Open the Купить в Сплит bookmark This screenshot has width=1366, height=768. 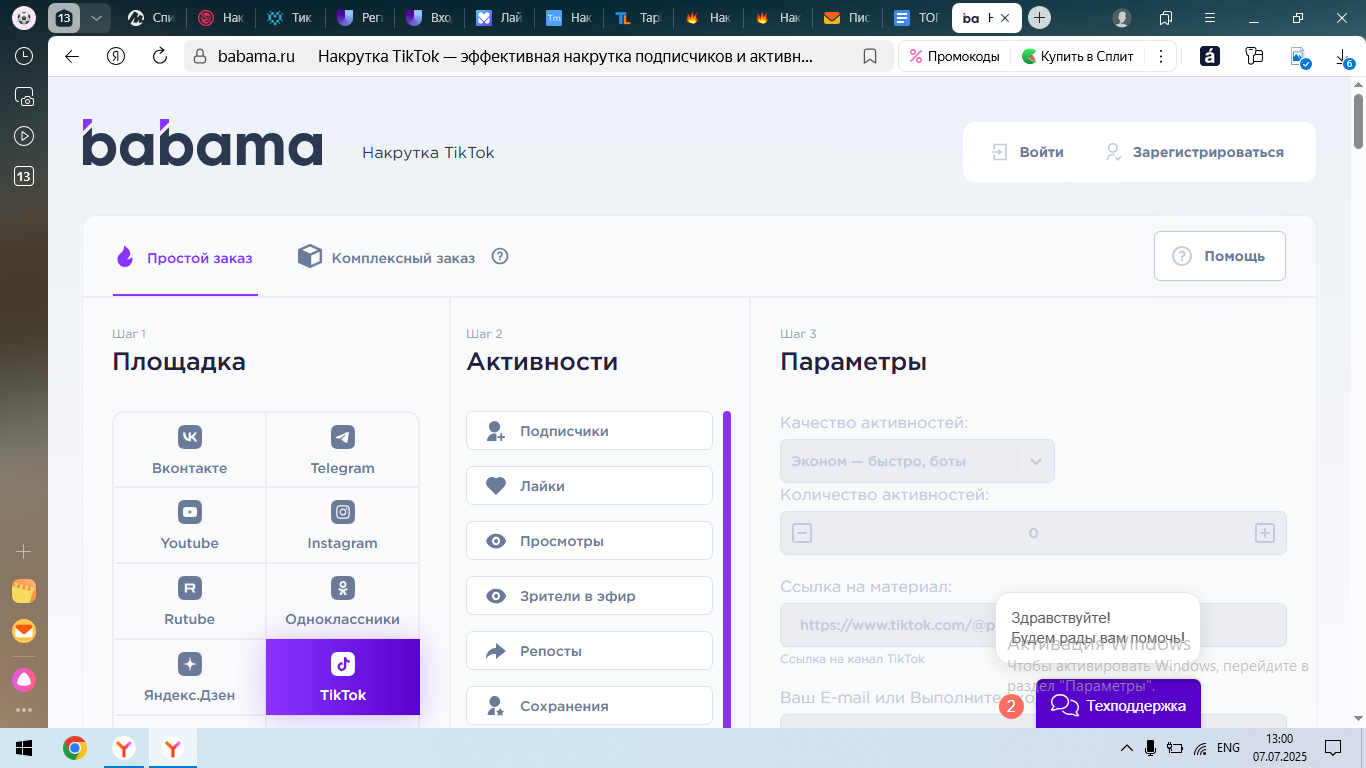(x=1078, y=56)
